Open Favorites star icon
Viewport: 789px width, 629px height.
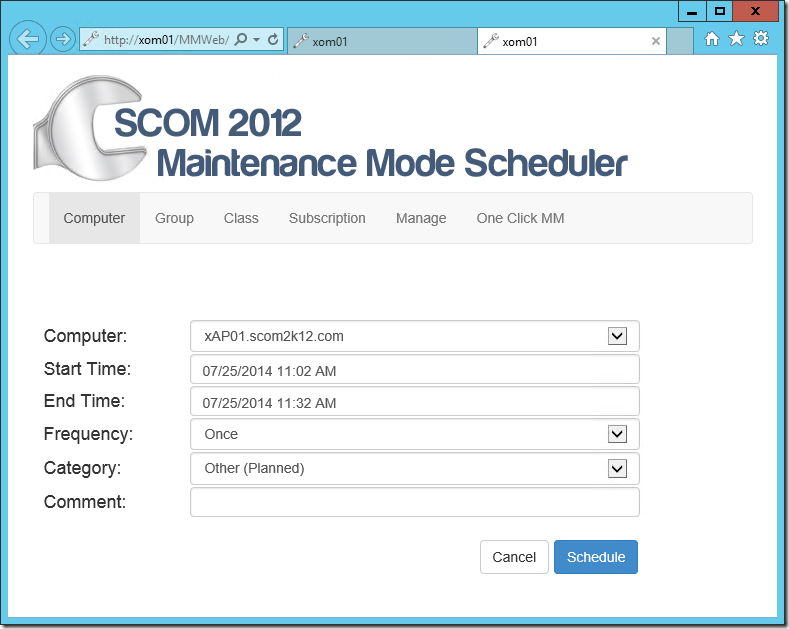tap(736, 38)
